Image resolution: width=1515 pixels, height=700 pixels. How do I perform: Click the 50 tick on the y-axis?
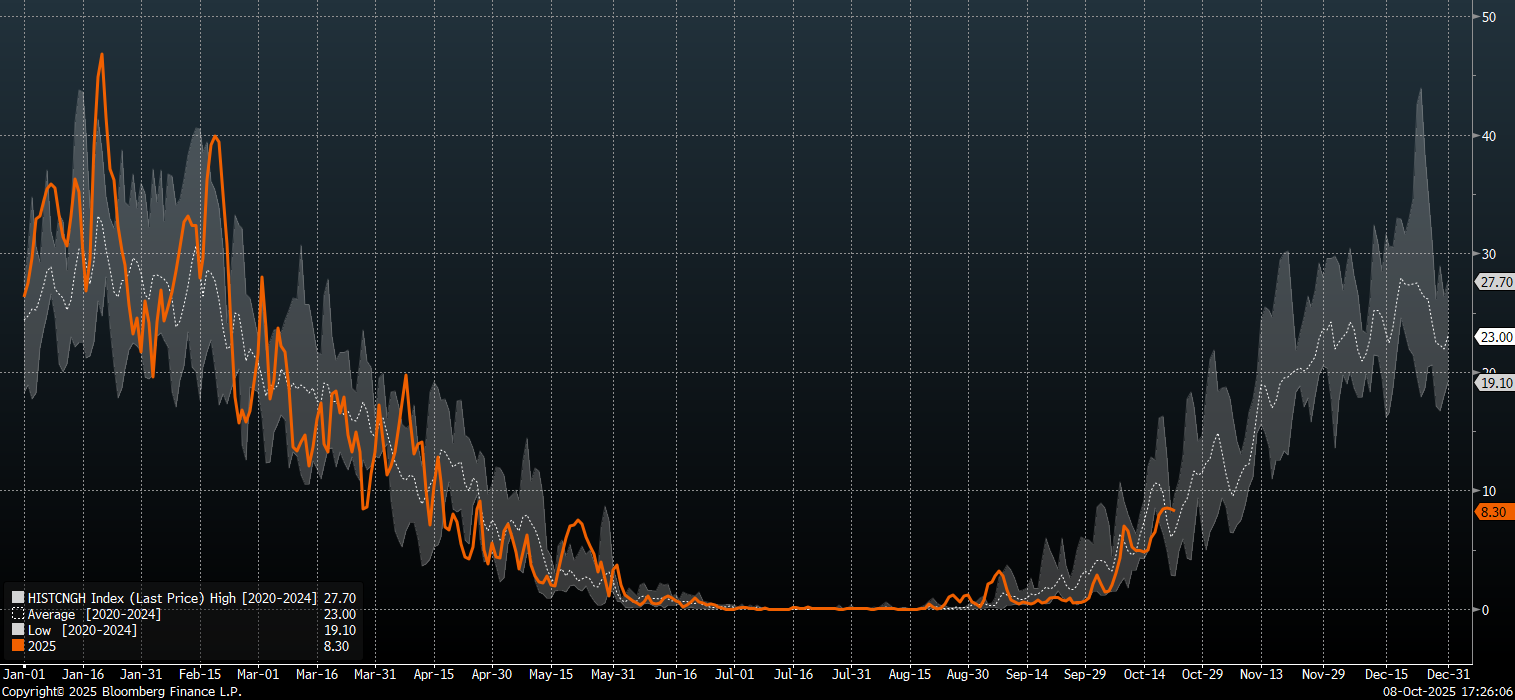(x=1488, y=17)
